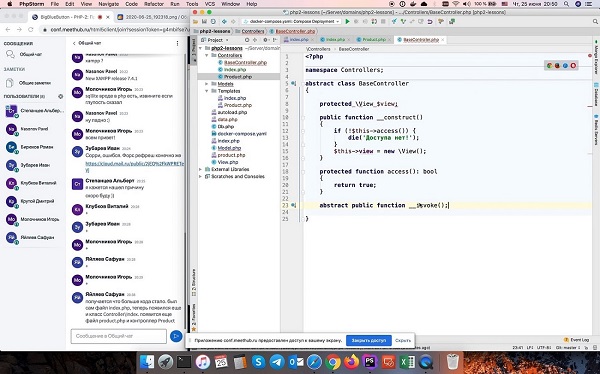Switch to the Product.php editor tab

click(x=373, y=40)
